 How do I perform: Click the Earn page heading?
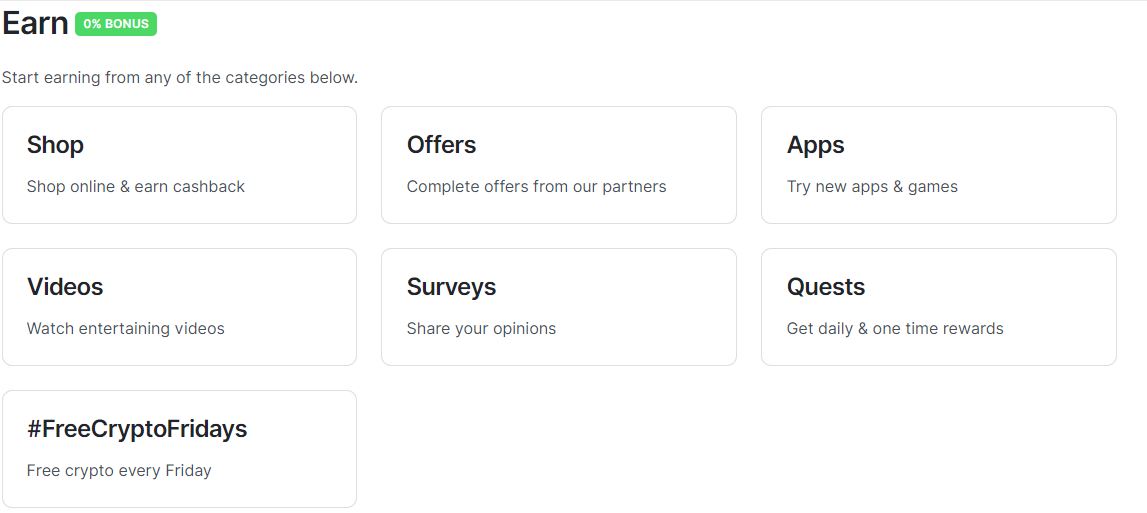click(x=36, y=23)
